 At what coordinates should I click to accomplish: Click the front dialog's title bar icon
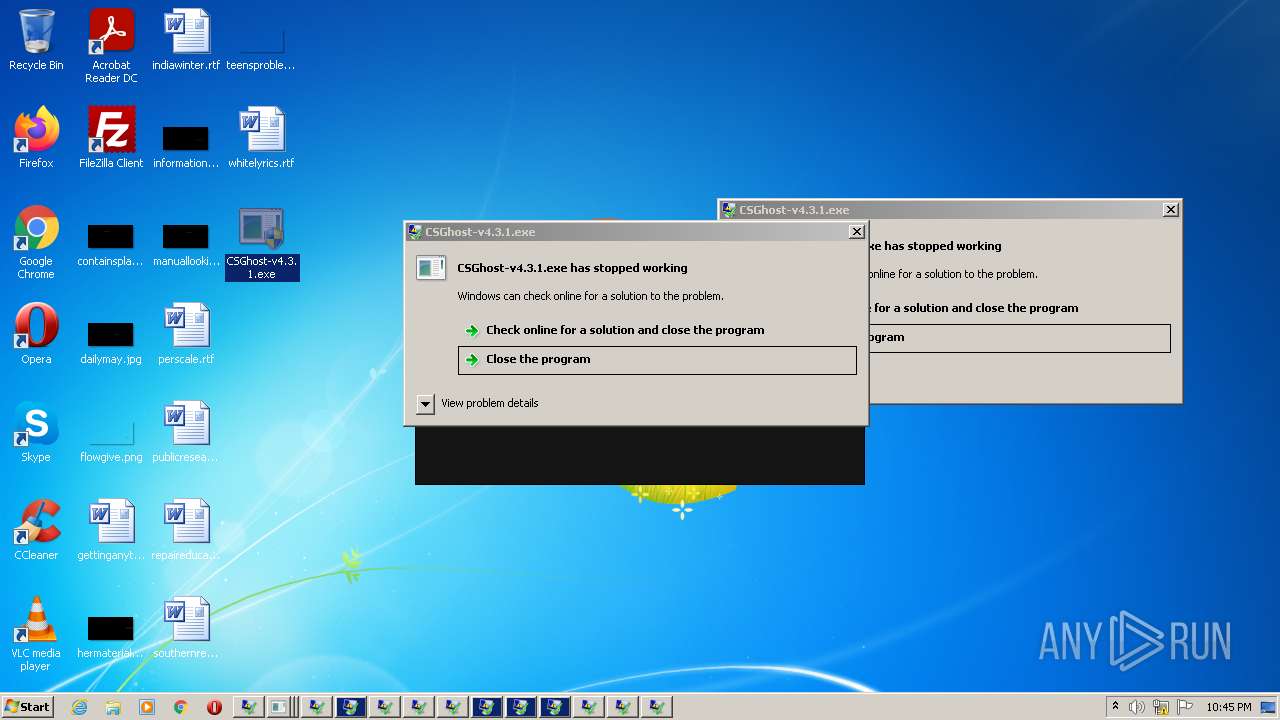point(414,232)
